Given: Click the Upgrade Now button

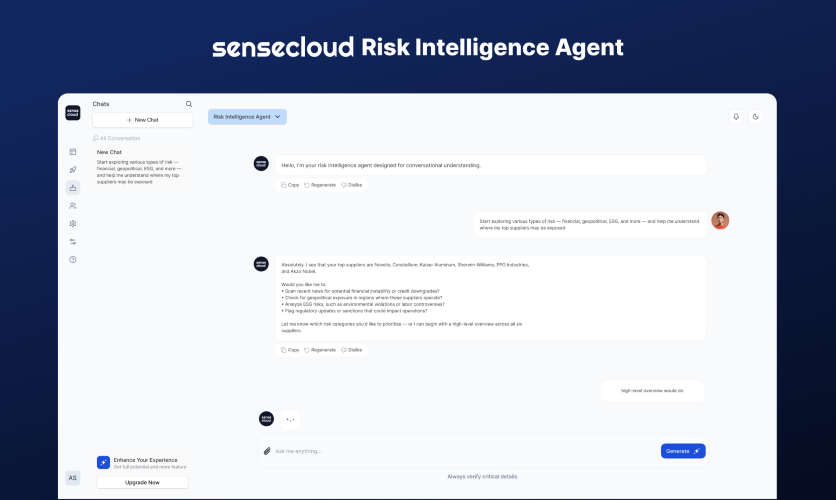Looking at the screenshot, I should 142,482.
